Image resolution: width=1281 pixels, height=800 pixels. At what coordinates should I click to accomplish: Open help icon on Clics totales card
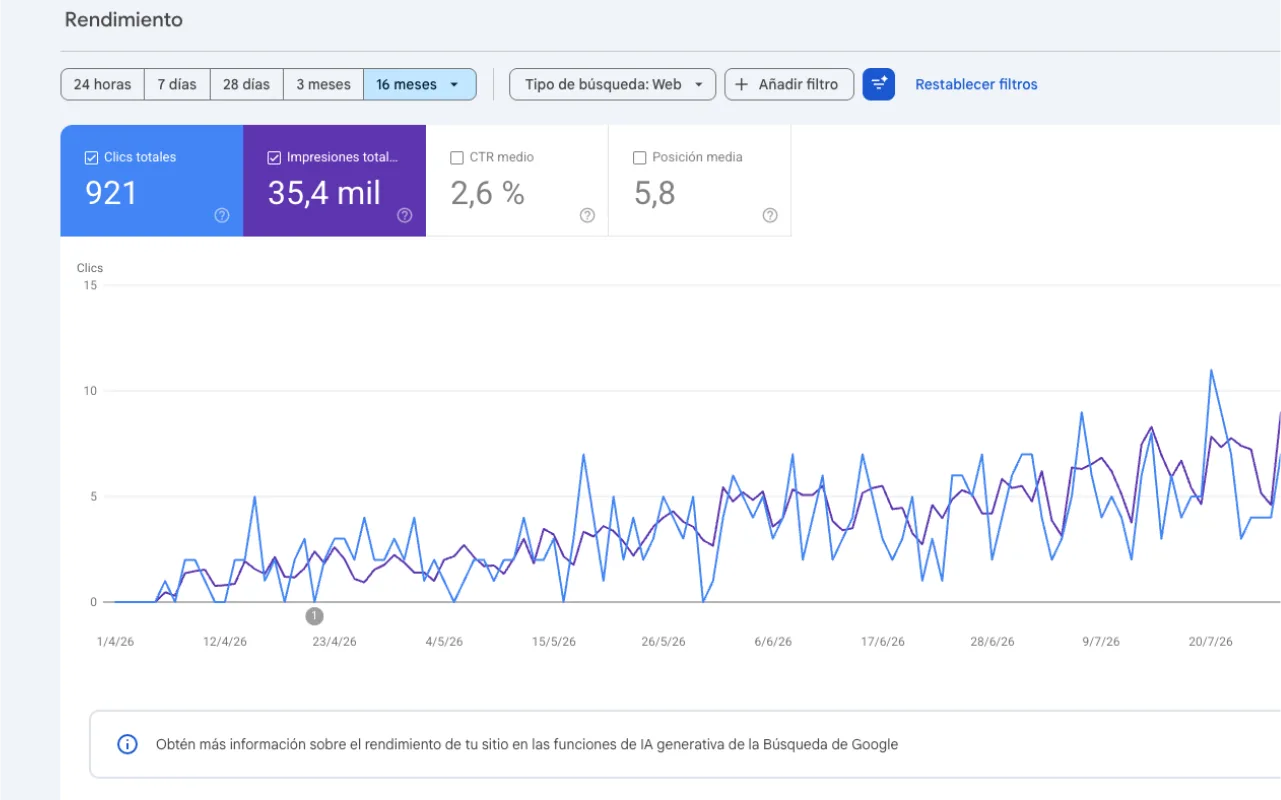pyautogui.click(x=222, y=215)
